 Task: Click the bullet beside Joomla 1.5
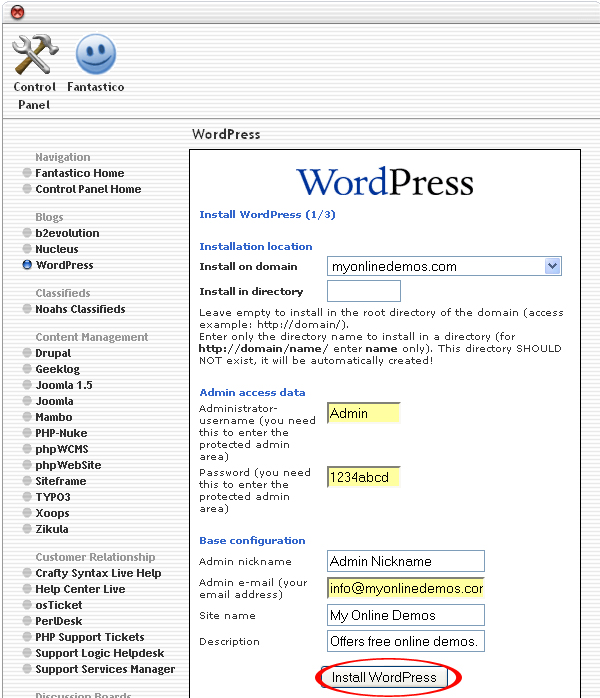coord(27,385)
